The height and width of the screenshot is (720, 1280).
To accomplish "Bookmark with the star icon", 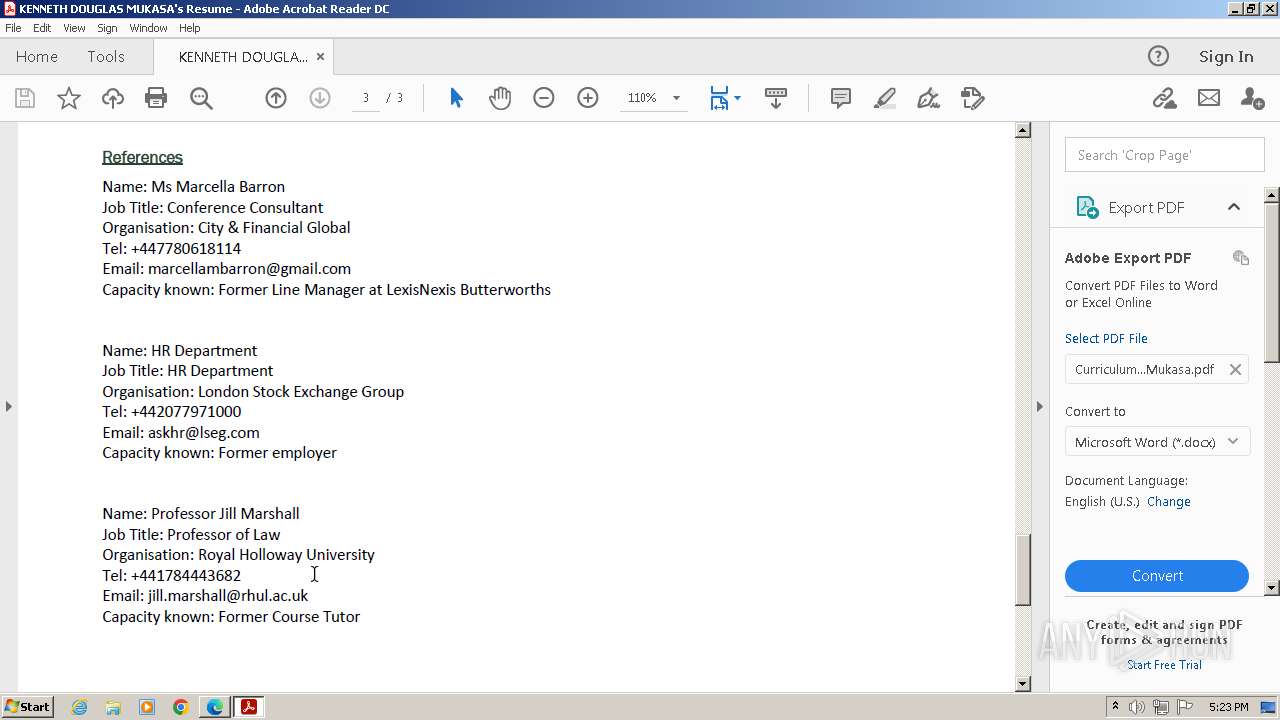I will point(69,98).
